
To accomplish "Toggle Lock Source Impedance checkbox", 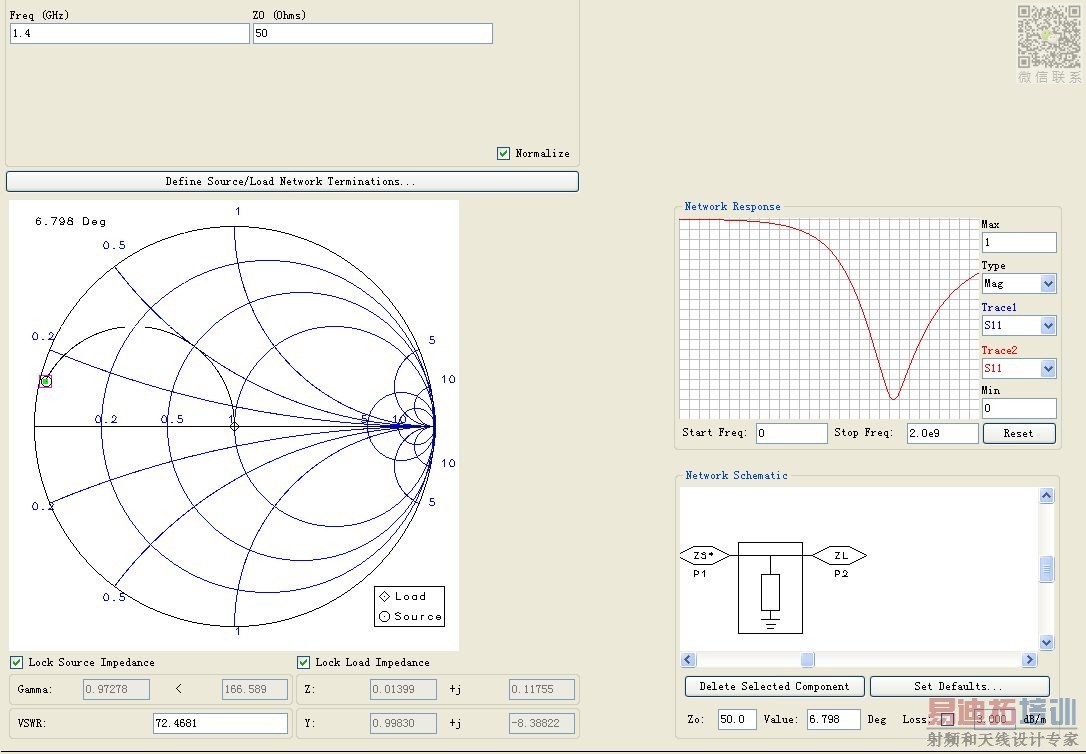I will tap(17, 662).
